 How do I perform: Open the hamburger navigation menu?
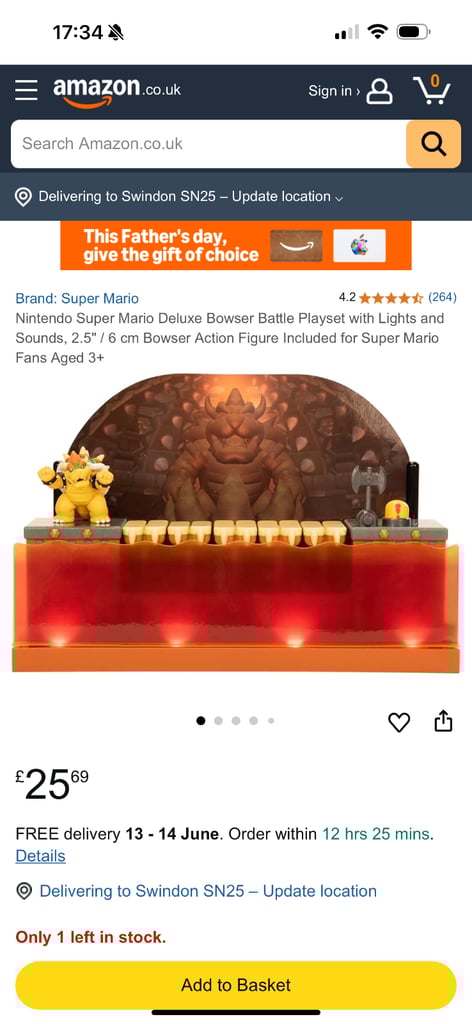[x=26, y=90]
